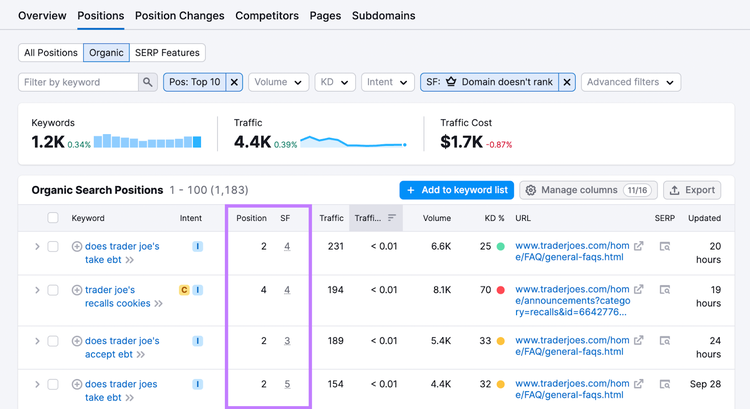Viewport: 750px width, 409px height.
Task: Open the Advanced filters dropdown
Action: pos(631,82)
